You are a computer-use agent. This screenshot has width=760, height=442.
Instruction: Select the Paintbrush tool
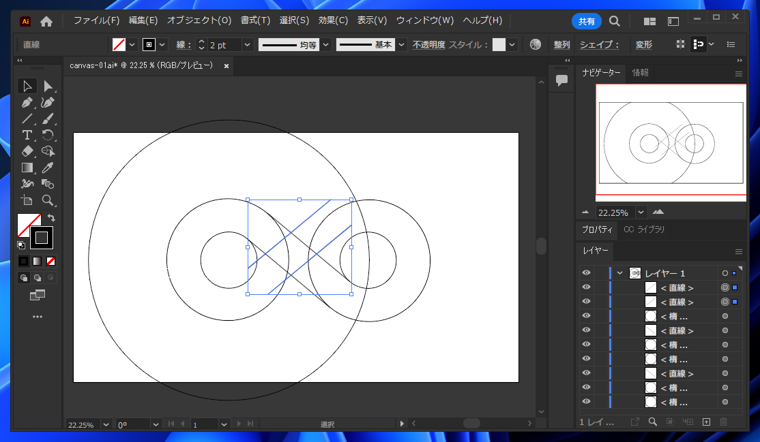click(x=48, y=119)
